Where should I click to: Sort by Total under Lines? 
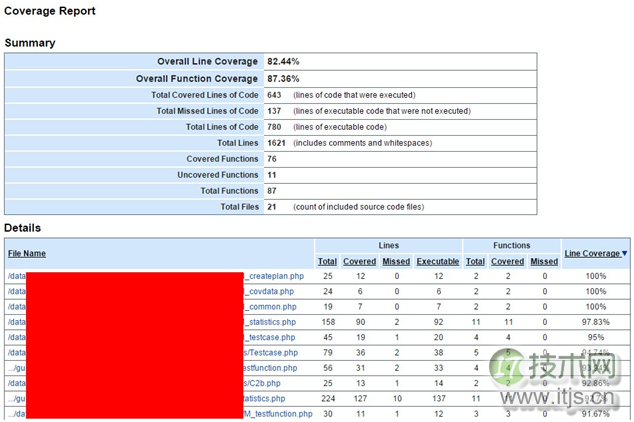coord(327,261)
